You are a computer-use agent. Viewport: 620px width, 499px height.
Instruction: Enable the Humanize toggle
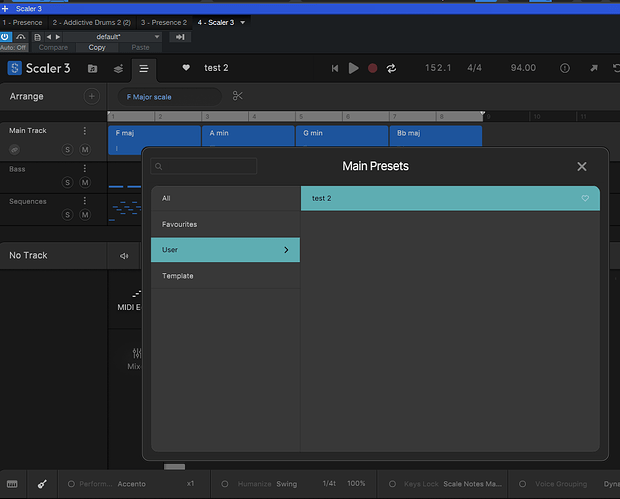coord(227,484)
